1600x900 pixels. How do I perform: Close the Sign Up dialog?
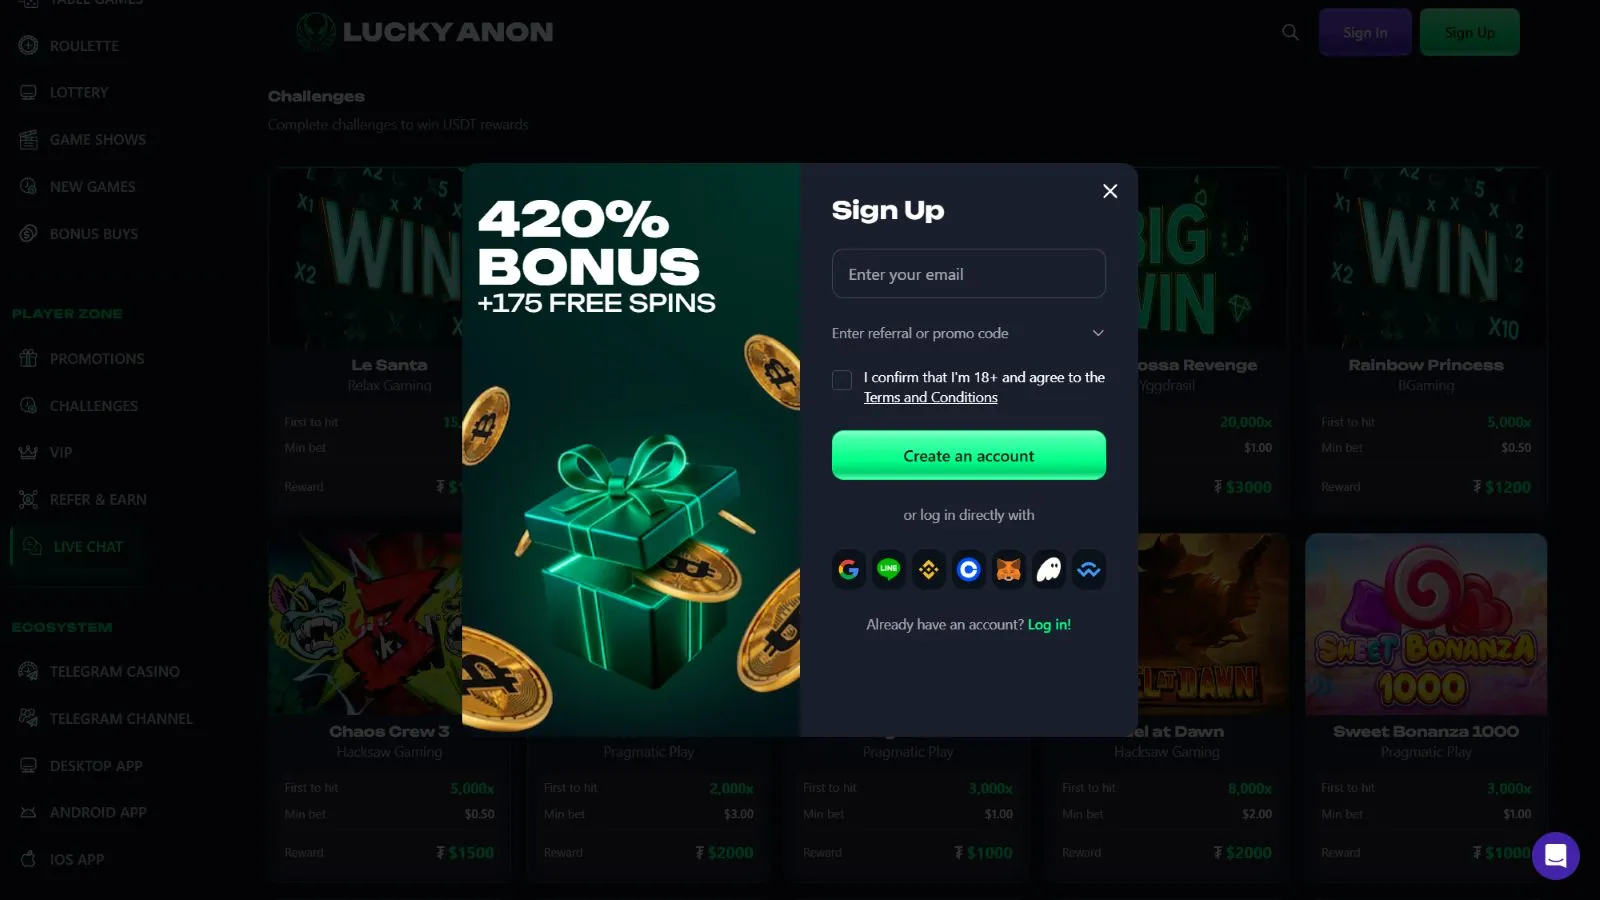tap(1110, 191)
